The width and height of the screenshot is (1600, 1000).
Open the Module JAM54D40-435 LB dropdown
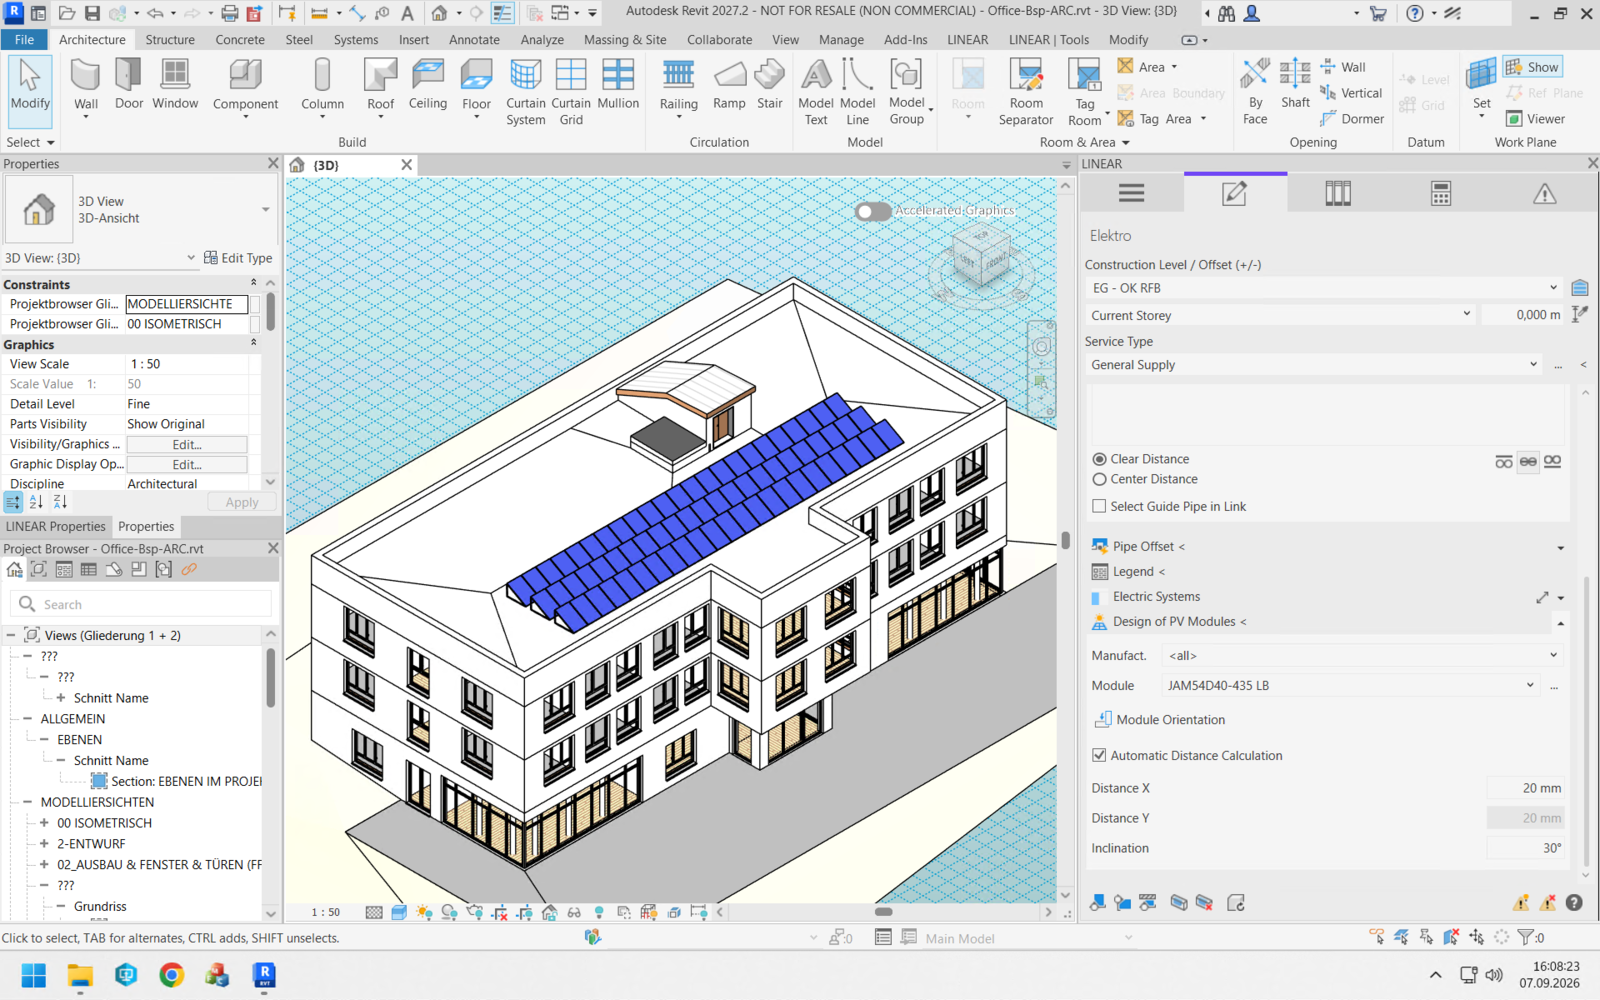1350,686
